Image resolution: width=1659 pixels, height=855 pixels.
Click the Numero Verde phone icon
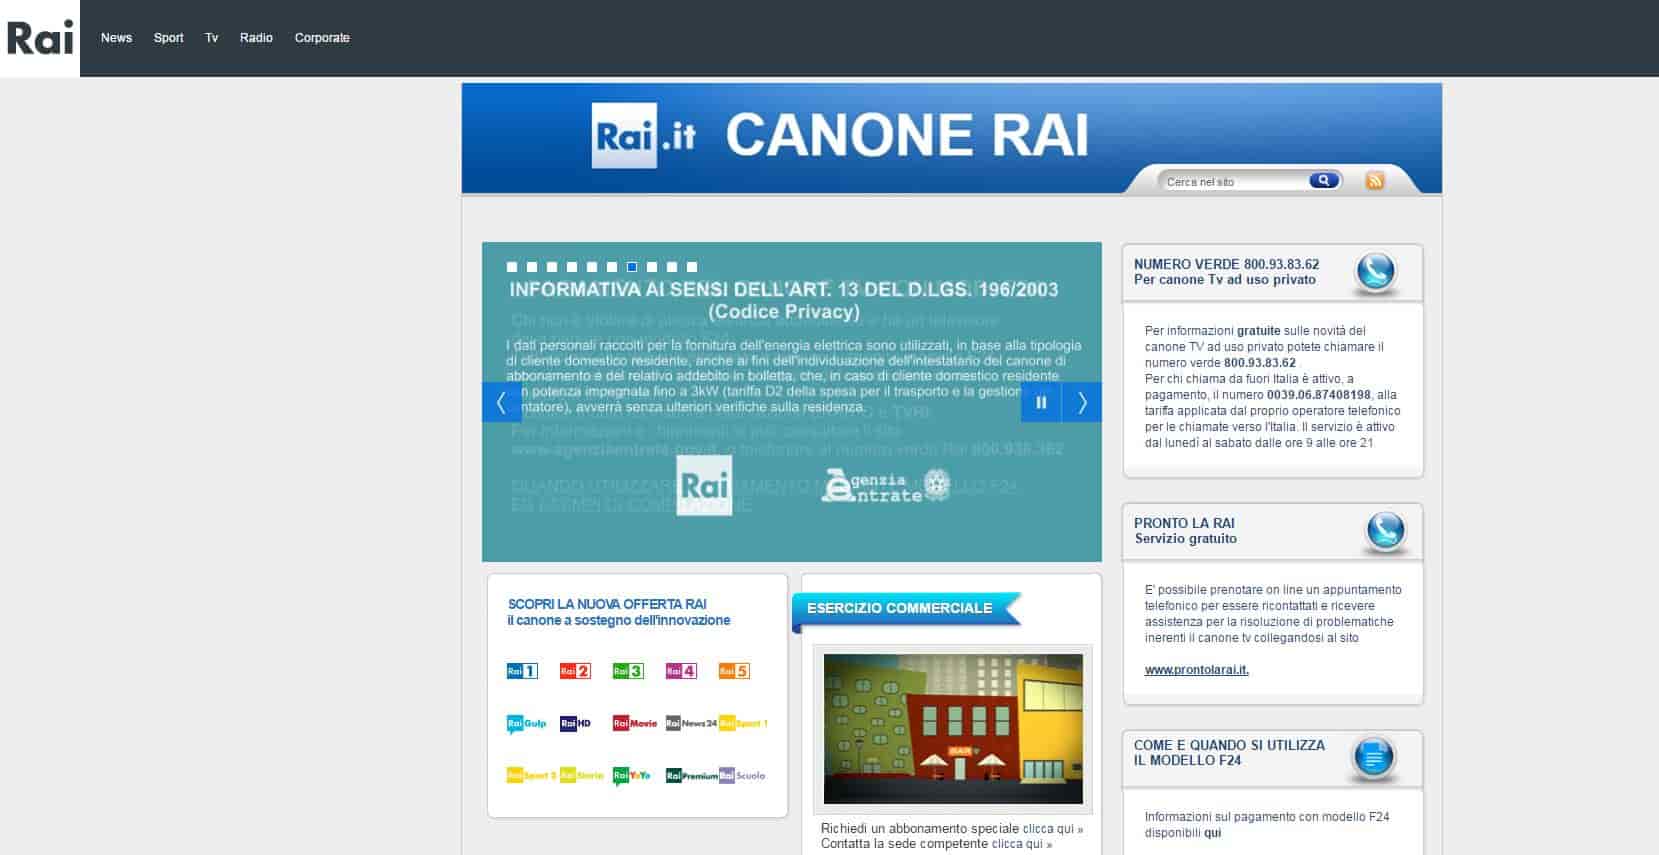point(1376,272)
